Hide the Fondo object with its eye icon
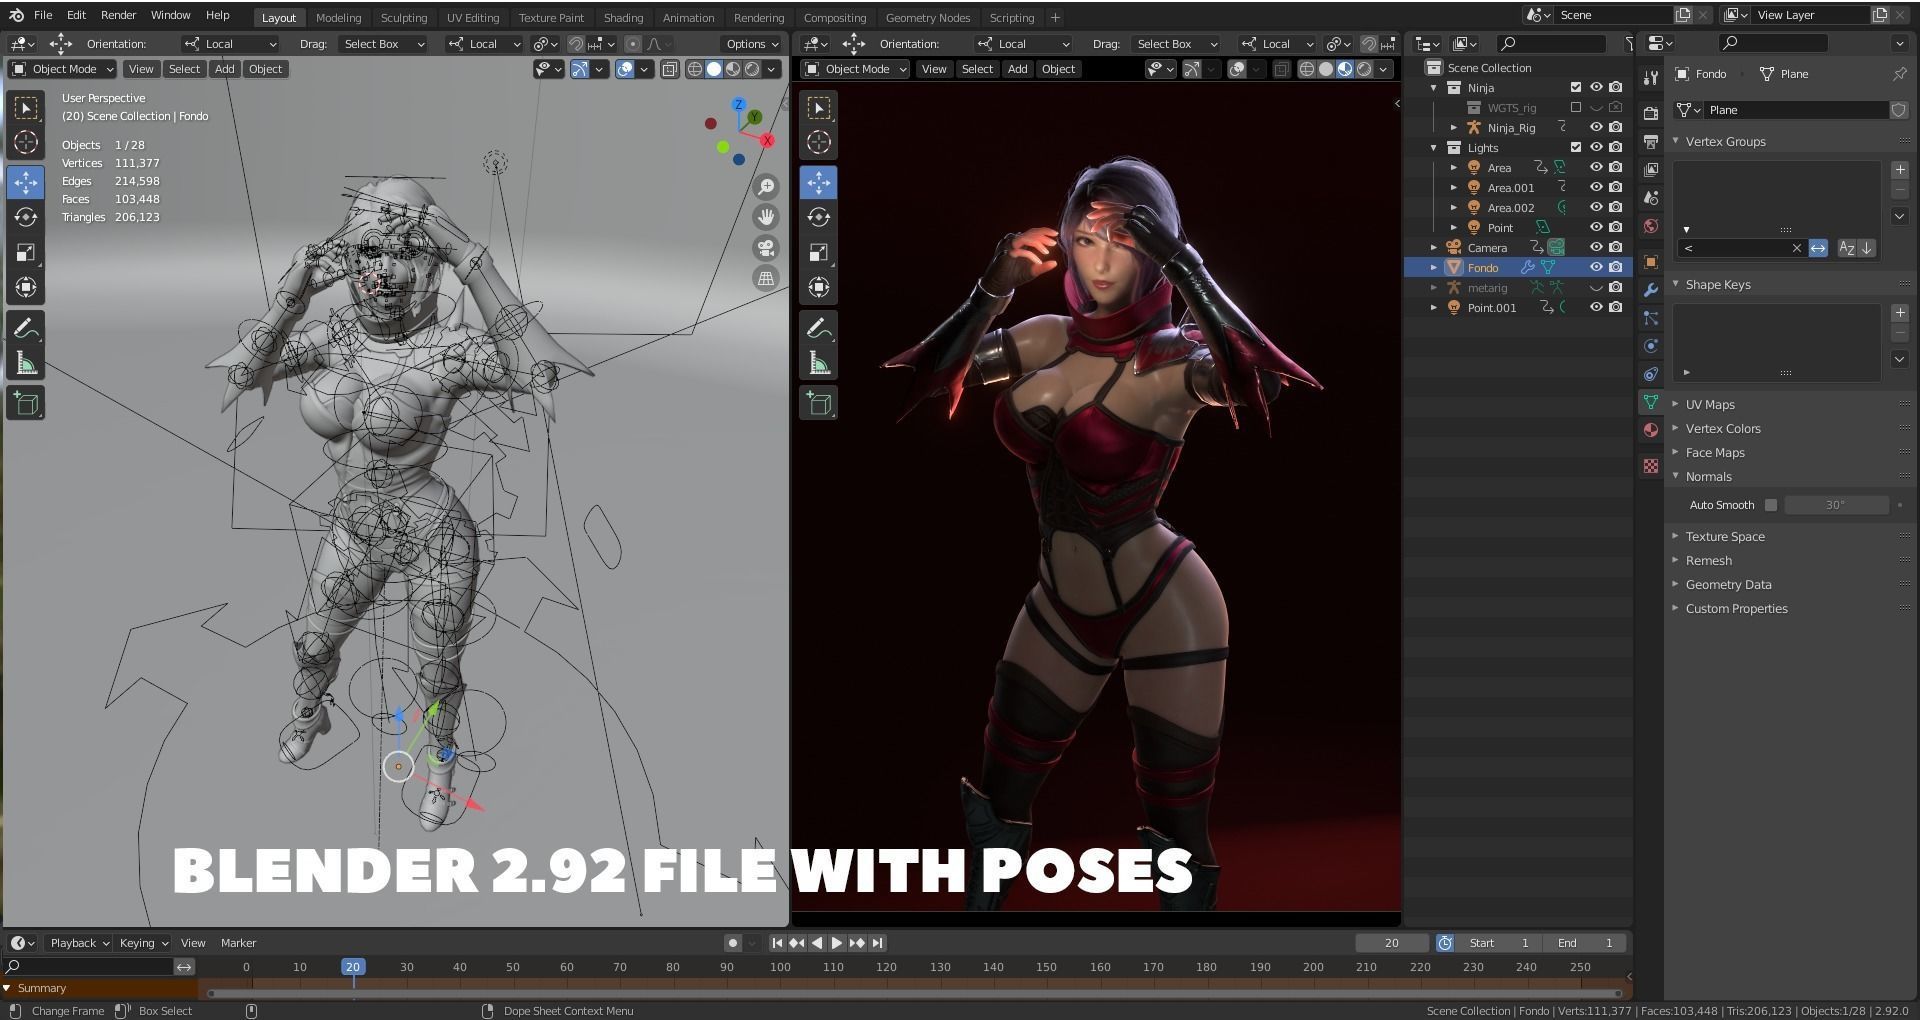Viewport: 1920px width, 1020px height. 1596,267
